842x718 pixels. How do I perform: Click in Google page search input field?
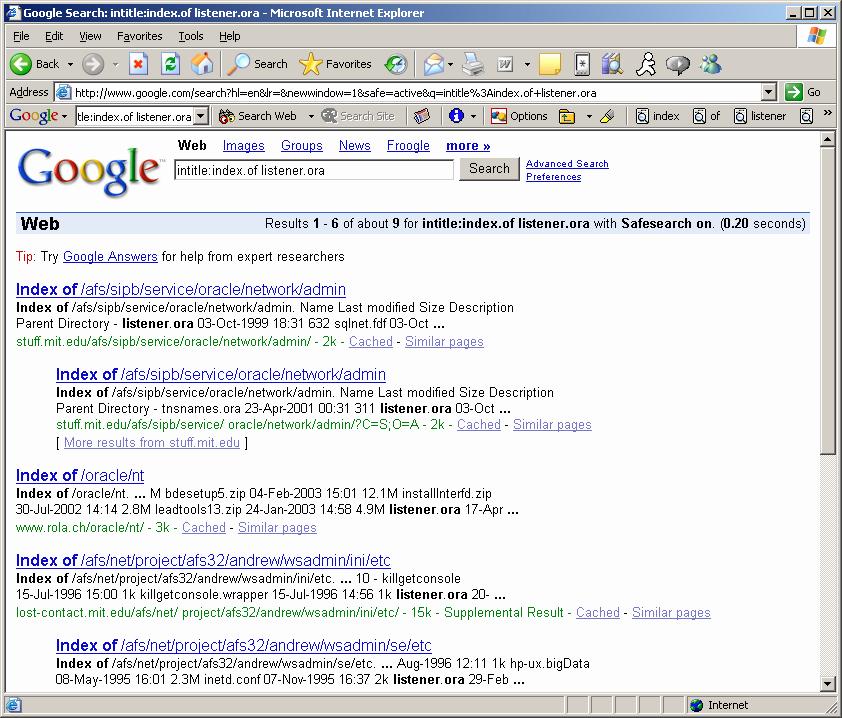point(314,170)
